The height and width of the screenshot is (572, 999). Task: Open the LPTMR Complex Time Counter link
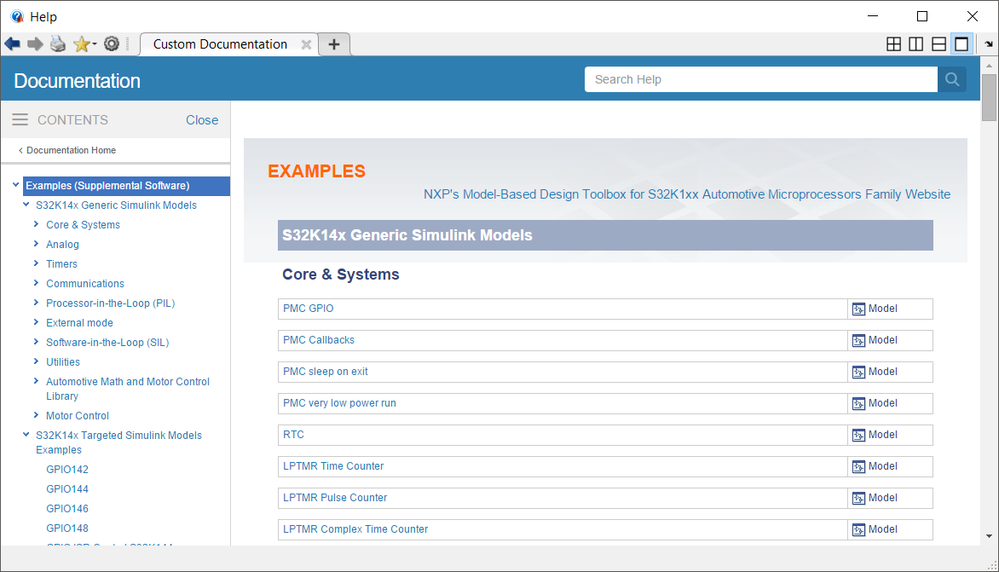[x=356, y=529]
